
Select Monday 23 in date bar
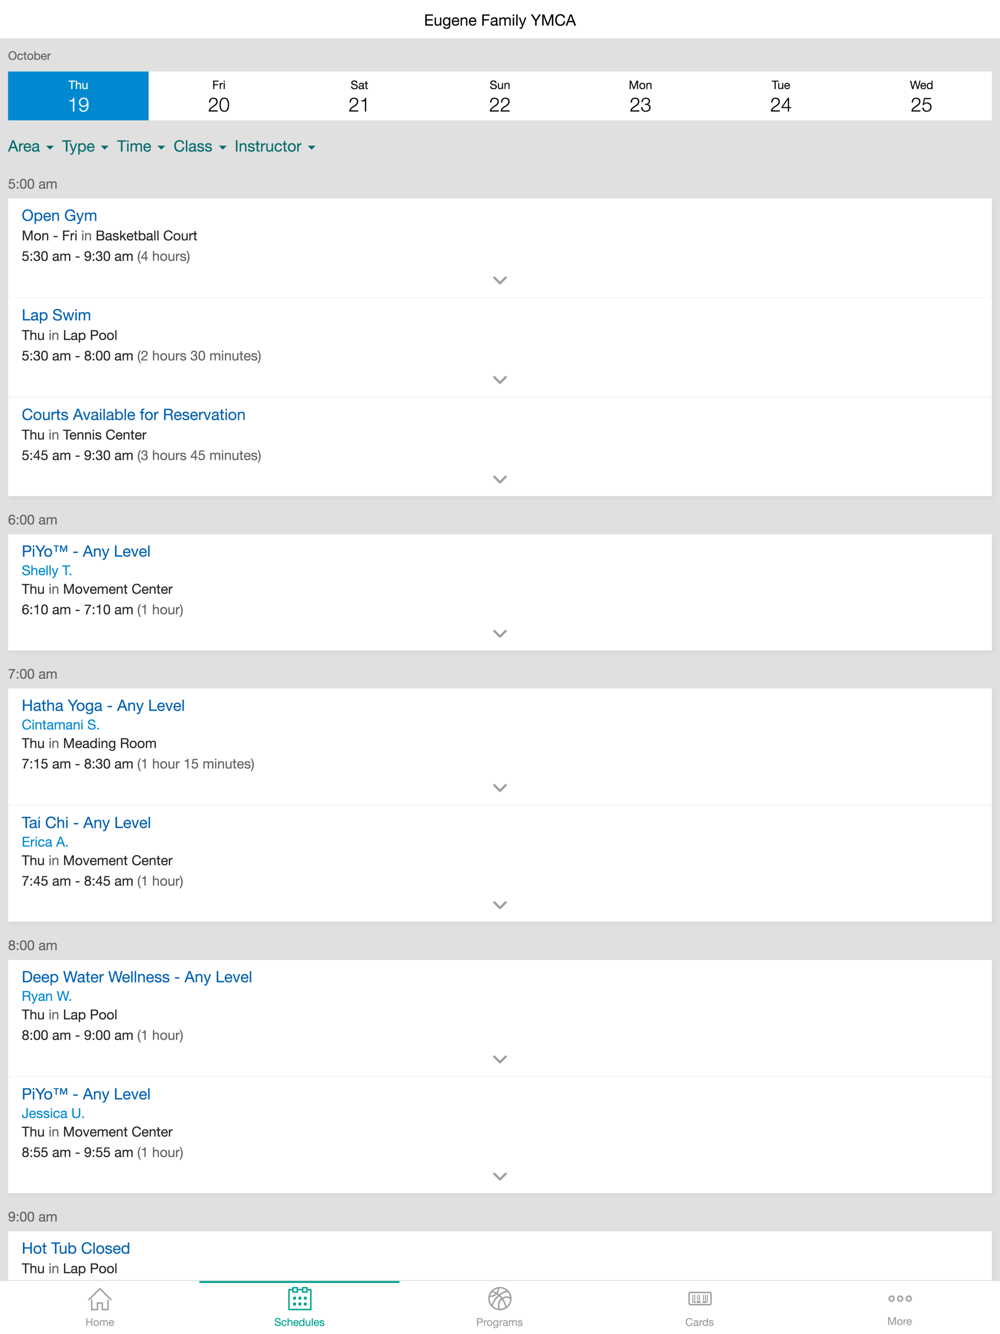[x=640, y=96]
